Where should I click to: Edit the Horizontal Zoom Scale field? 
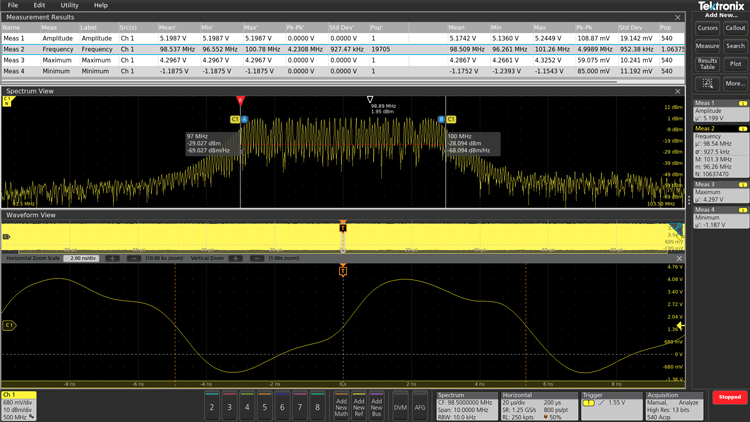point(82,258)
